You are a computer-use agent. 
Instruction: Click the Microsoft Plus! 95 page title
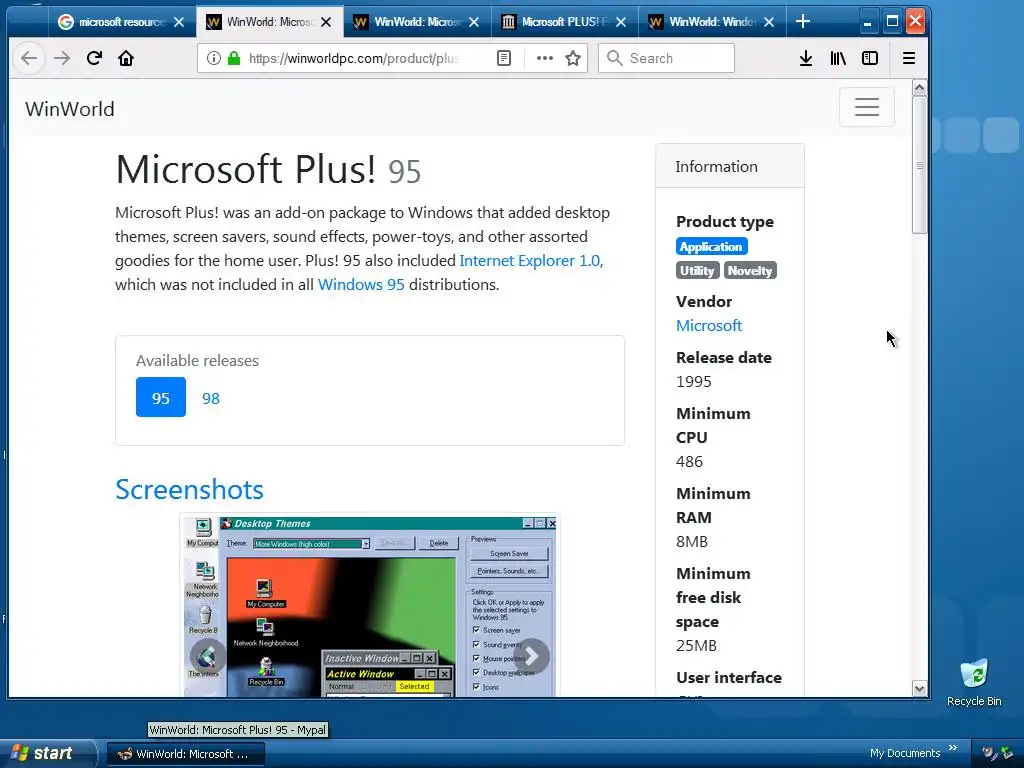(x=268, y=169)
